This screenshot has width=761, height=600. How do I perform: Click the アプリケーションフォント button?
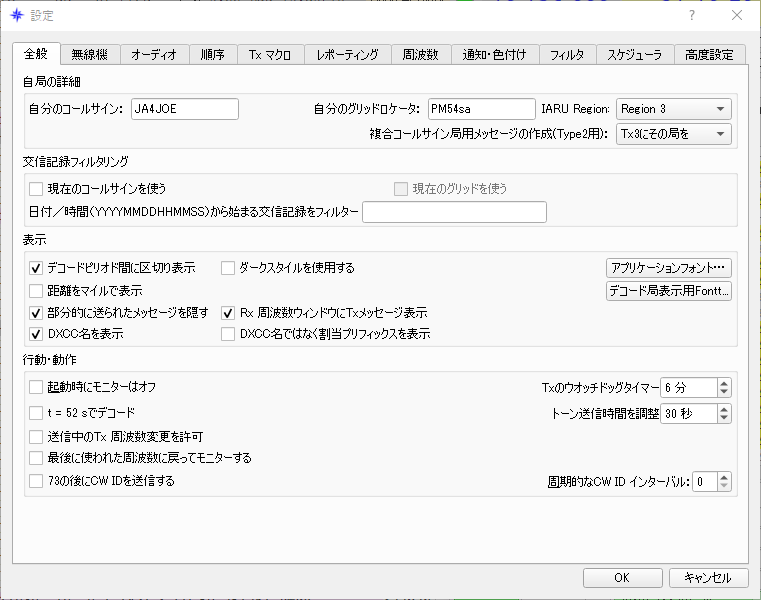(x=668, y=267)
